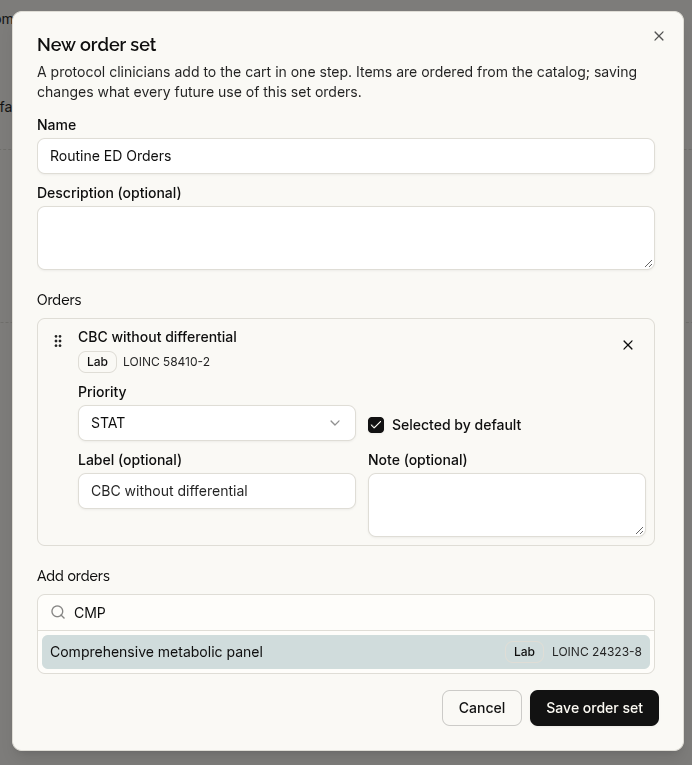Save the order set
This screenshot has width=692, height=765.
[594, 708]
